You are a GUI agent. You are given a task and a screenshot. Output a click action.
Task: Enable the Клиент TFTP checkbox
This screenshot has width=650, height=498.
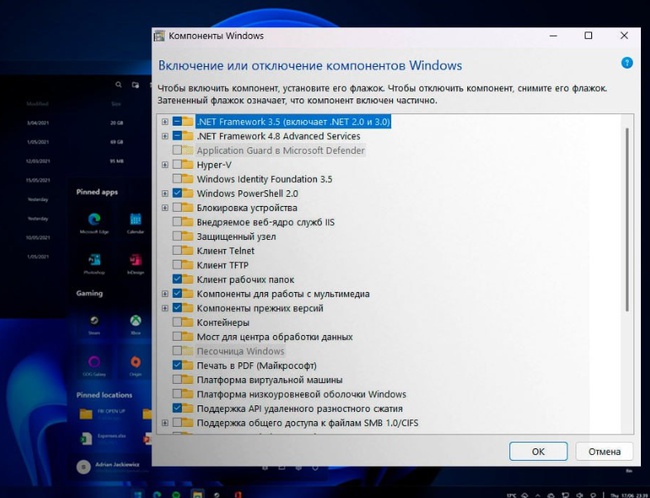click(177, 265)
